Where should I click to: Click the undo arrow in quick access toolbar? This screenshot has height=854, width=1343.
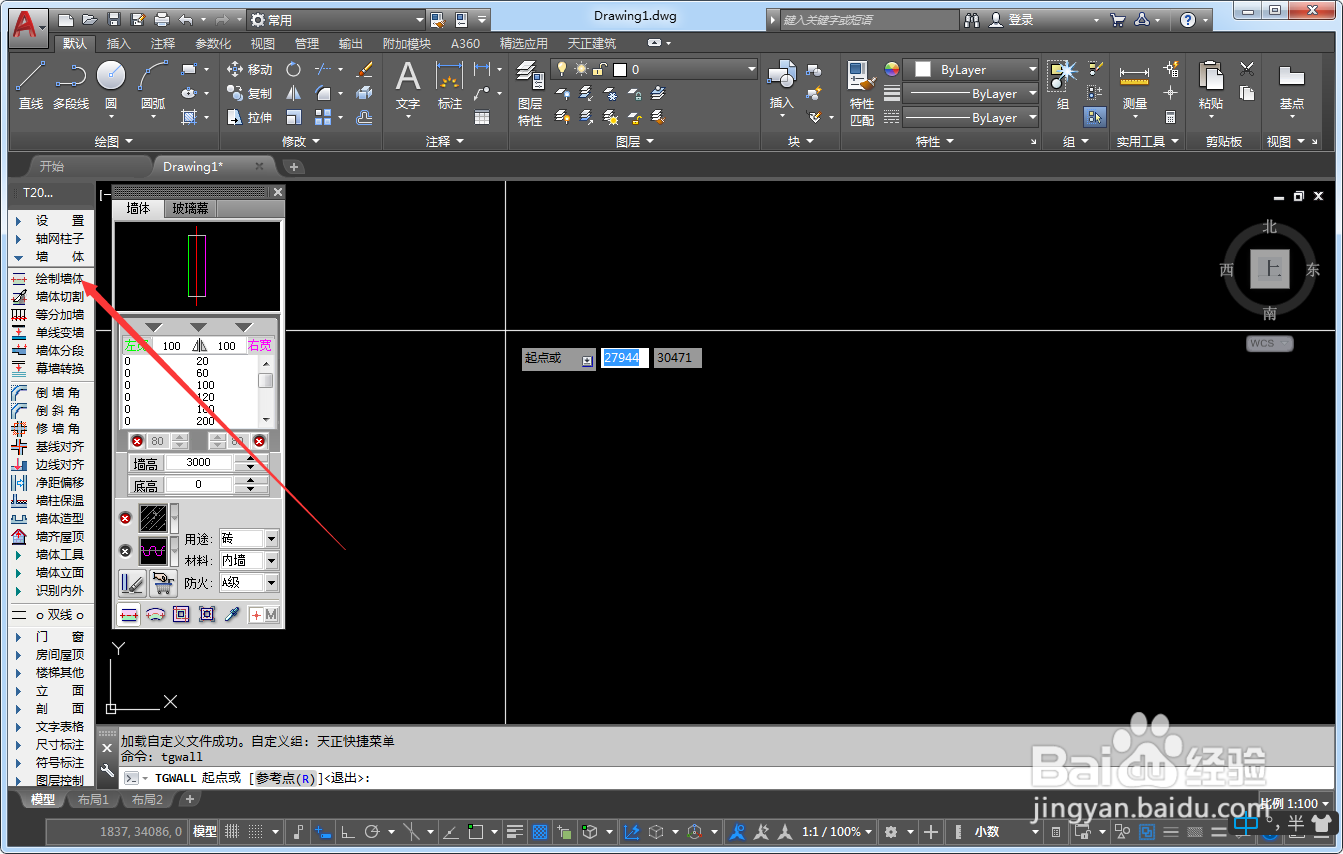(x=186, y=19)
